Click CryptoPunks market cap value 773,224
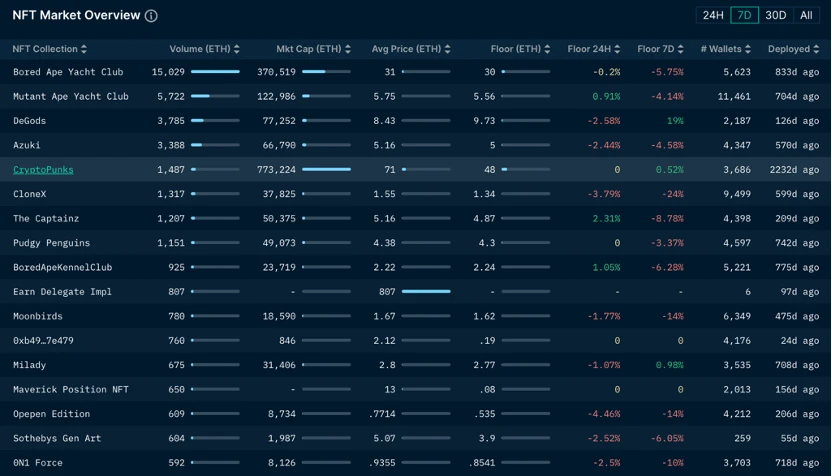832x476 pixels. 276,170
